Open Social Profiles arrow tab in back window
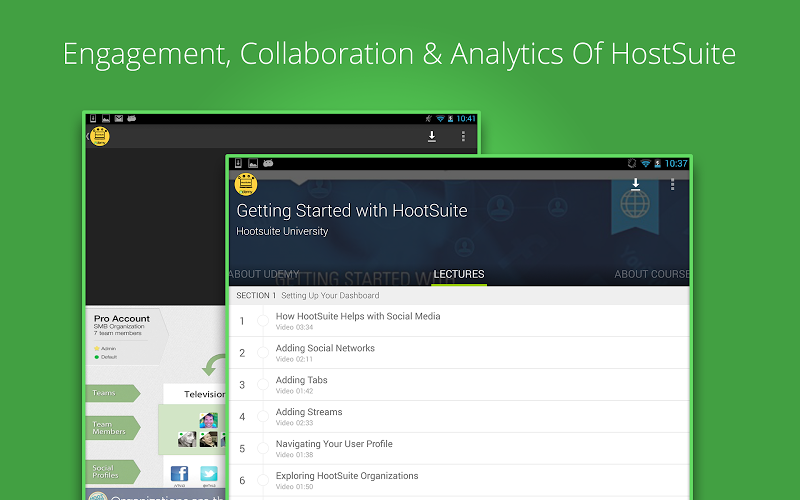 (112, 471)
